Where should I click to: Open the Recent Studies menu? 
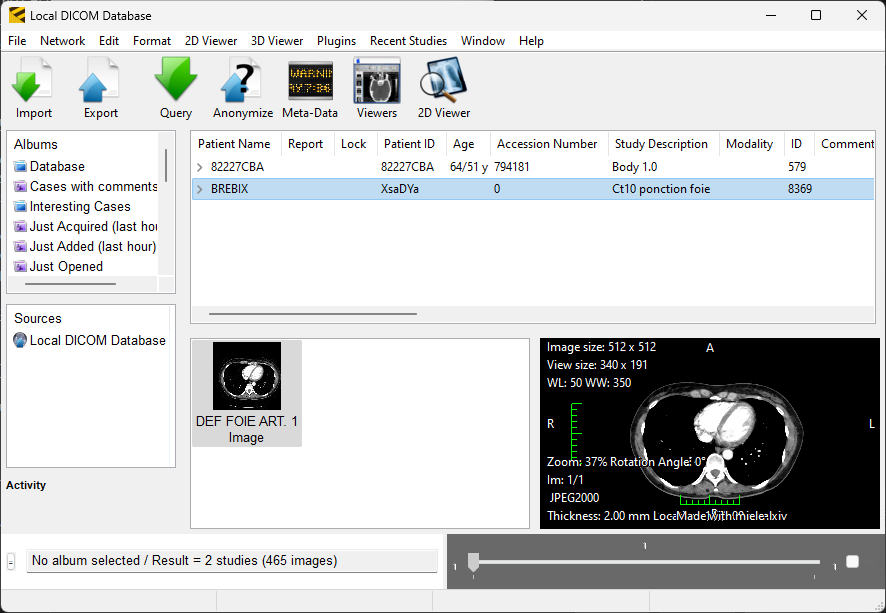click(408, 41)
